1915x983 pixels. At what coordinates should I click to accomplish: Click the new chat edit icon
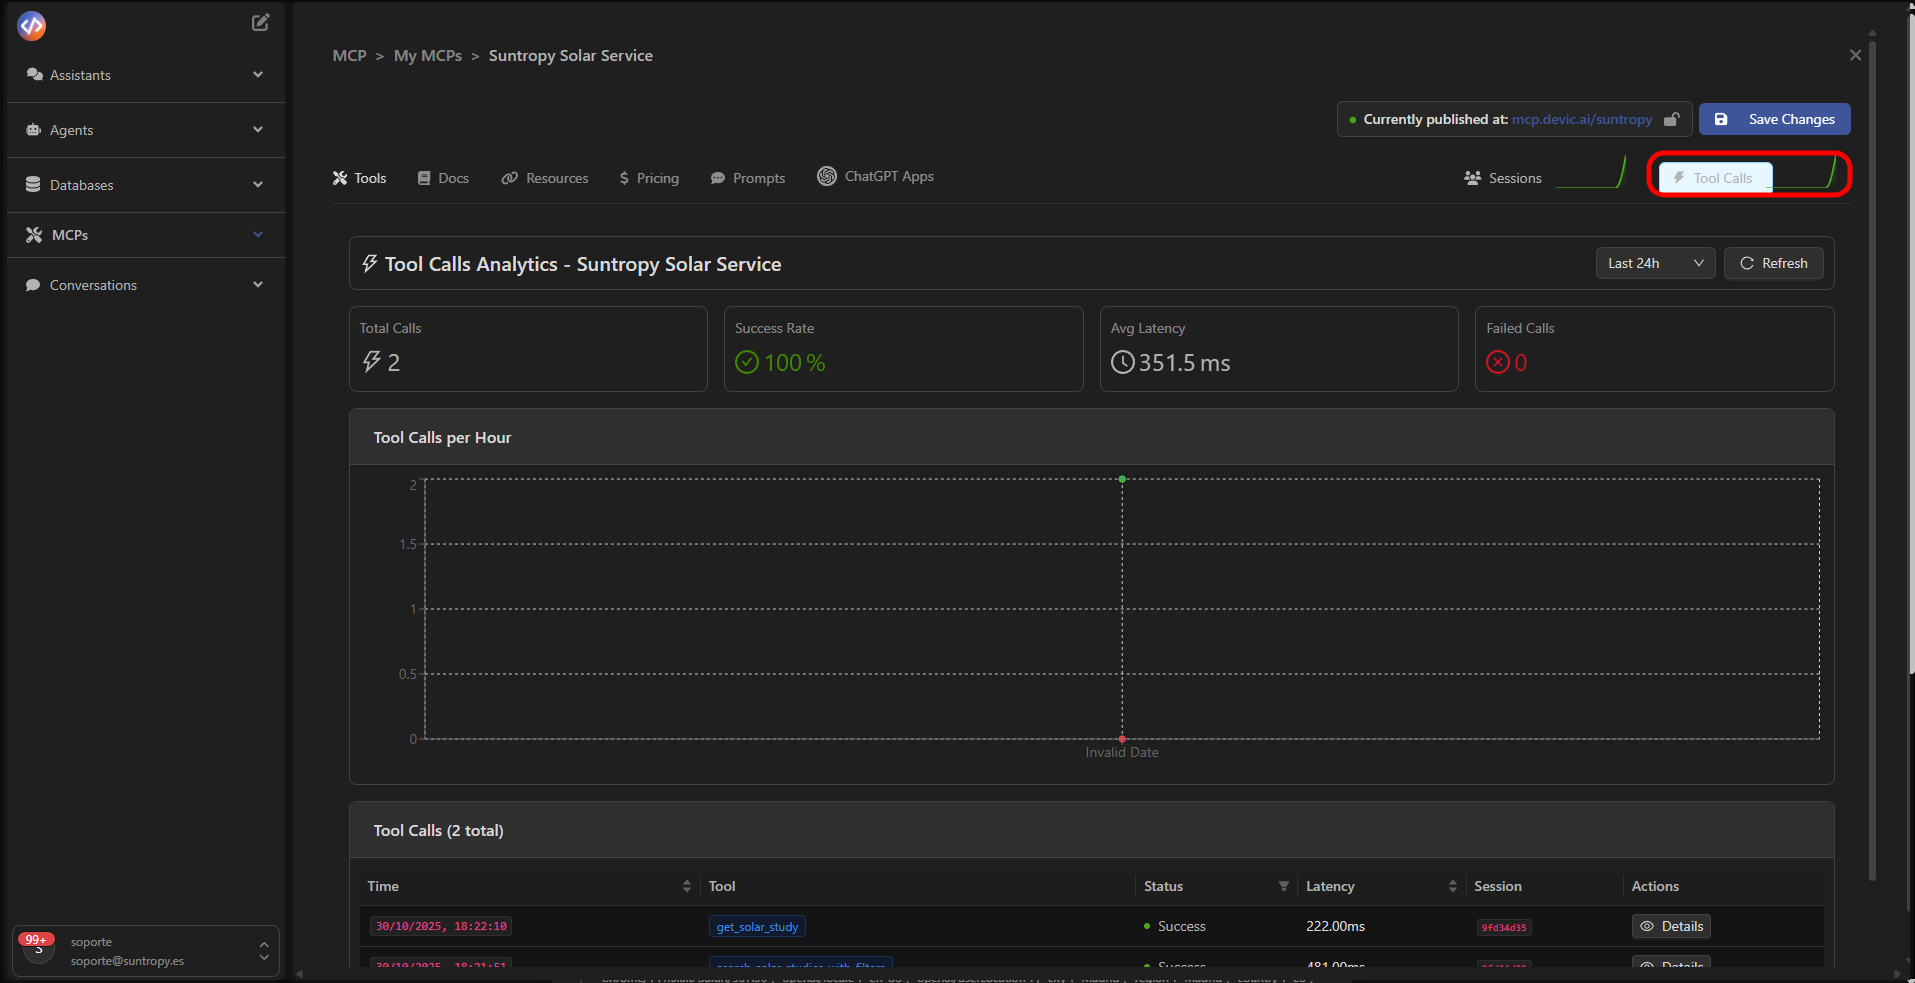click(x=260, y=22)
